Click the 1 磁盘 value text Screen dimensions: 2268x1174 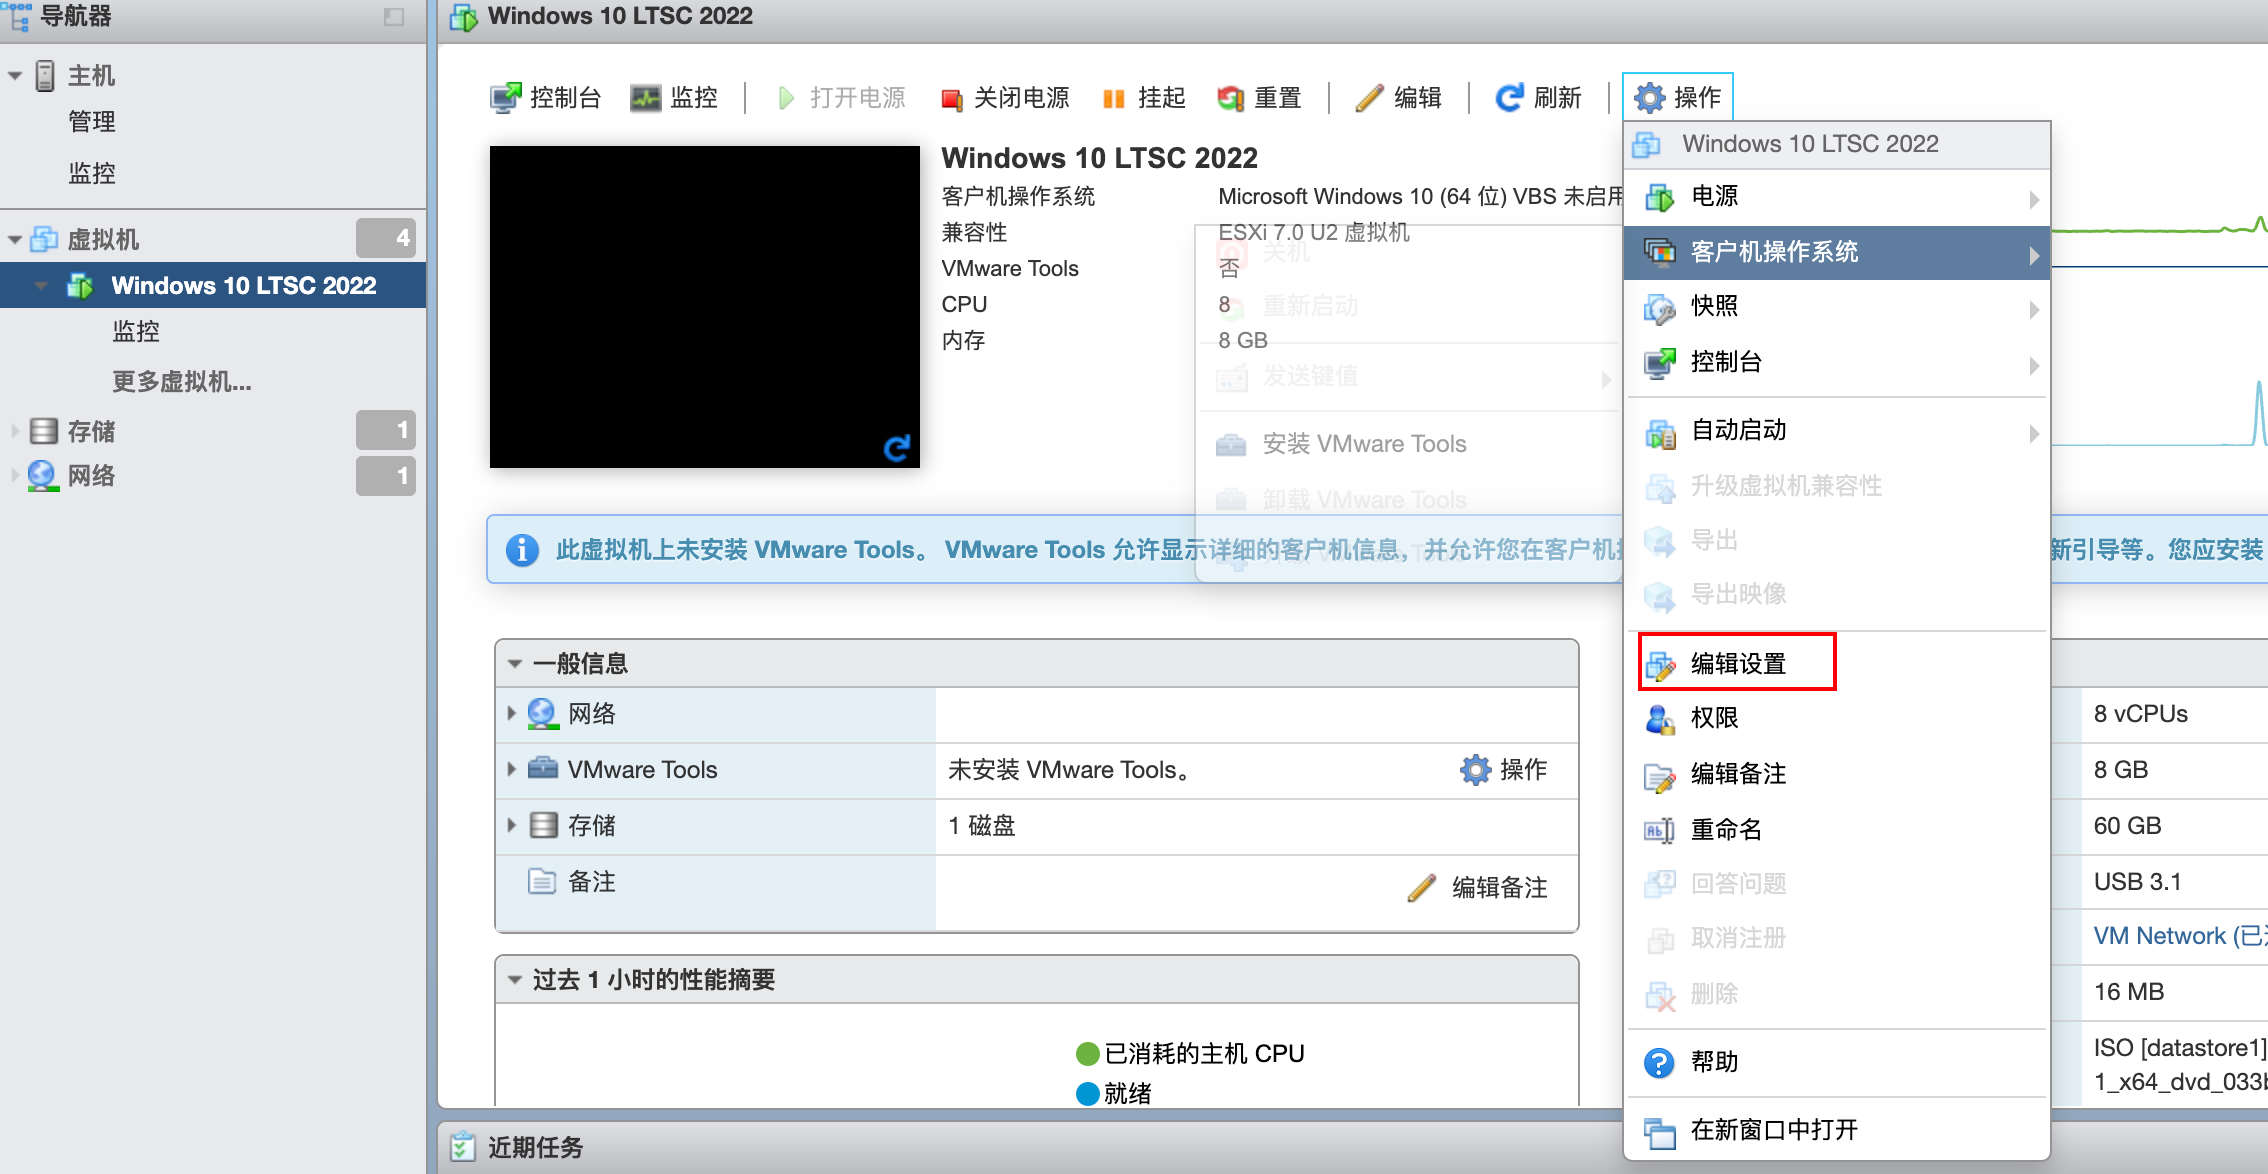[x=981, y=826]
